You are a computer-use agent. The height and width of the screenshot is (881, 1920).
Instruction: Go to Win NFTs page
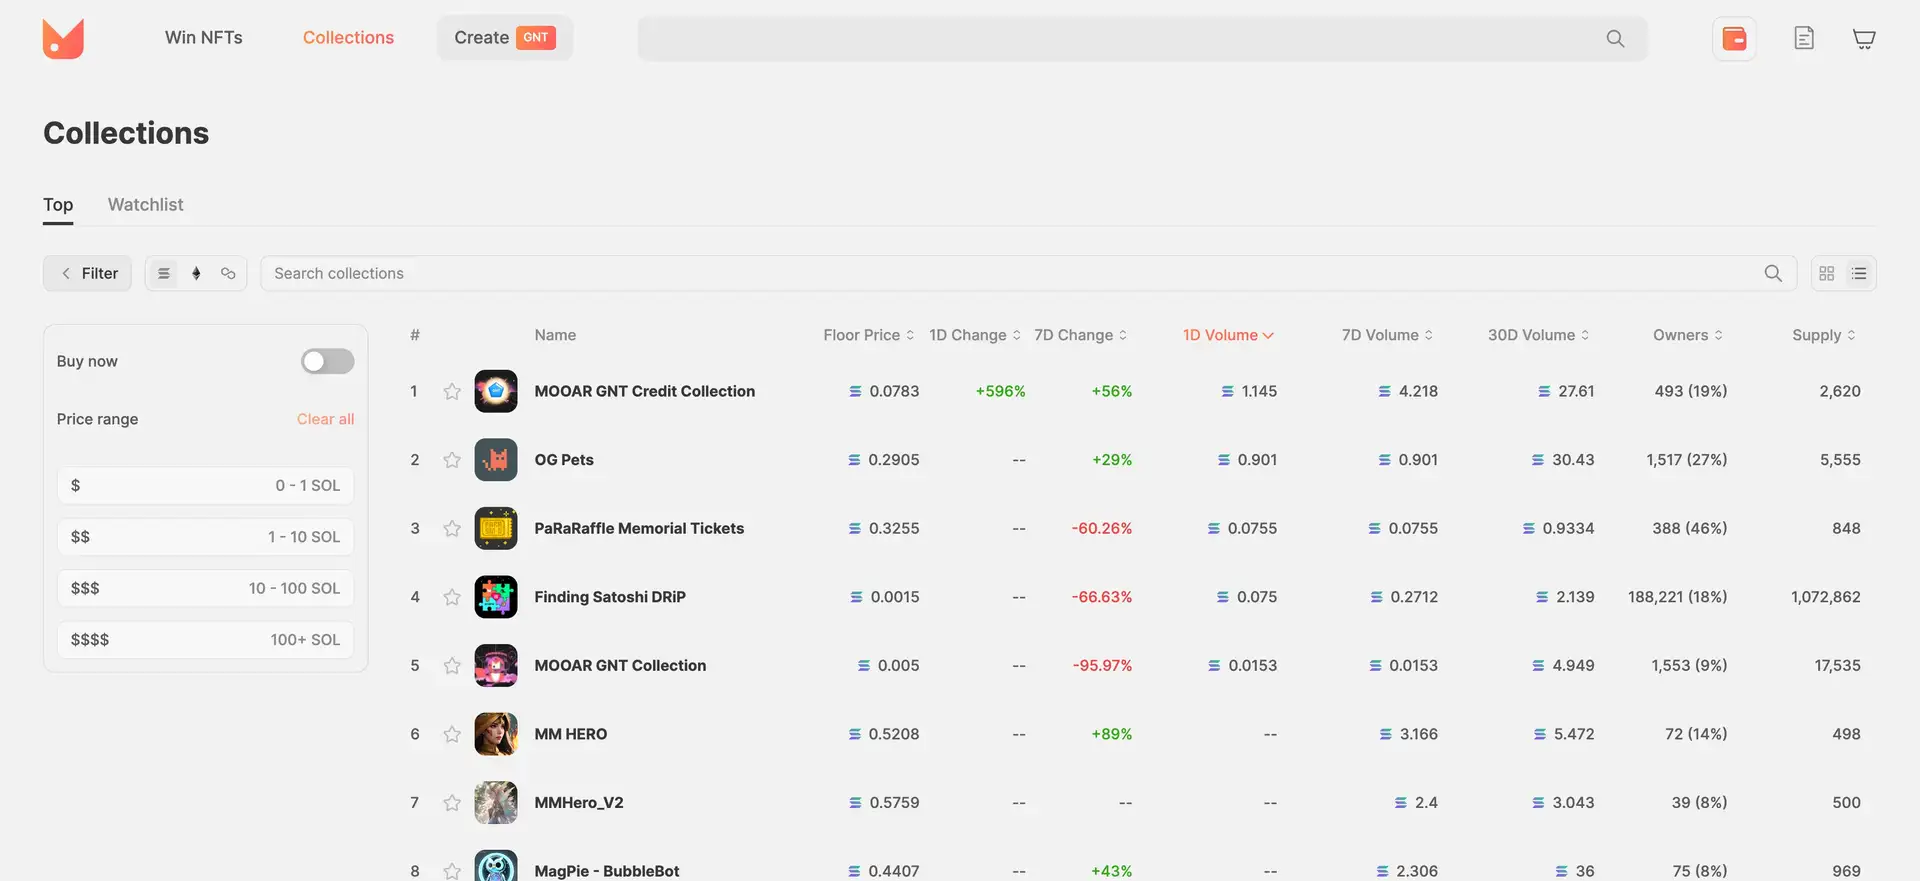[x=204, y=38]
